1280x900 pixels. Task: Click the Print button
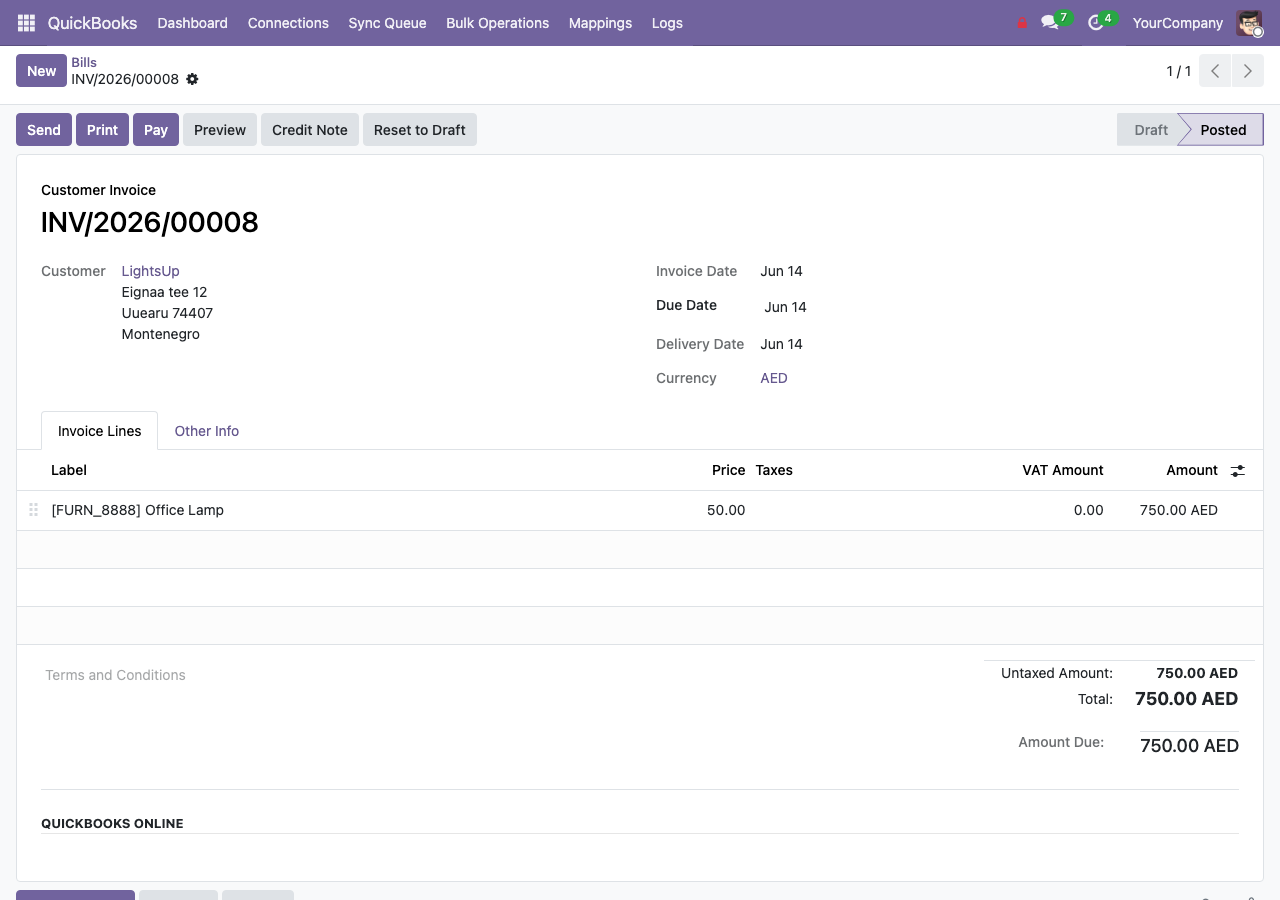point(102,130)
